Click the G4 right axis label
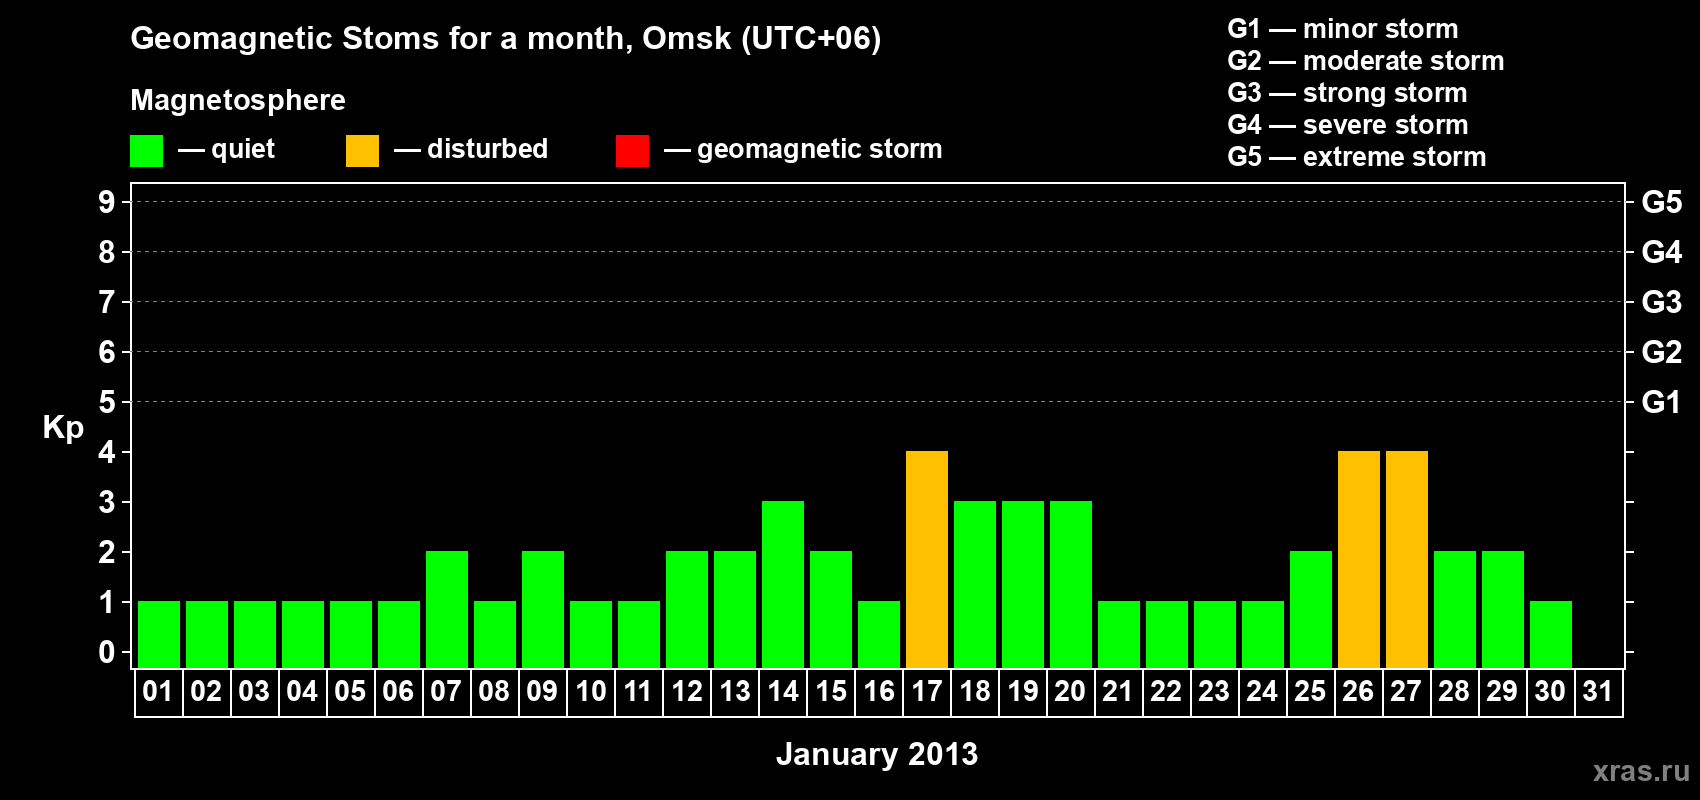 tap(1662, 252)
